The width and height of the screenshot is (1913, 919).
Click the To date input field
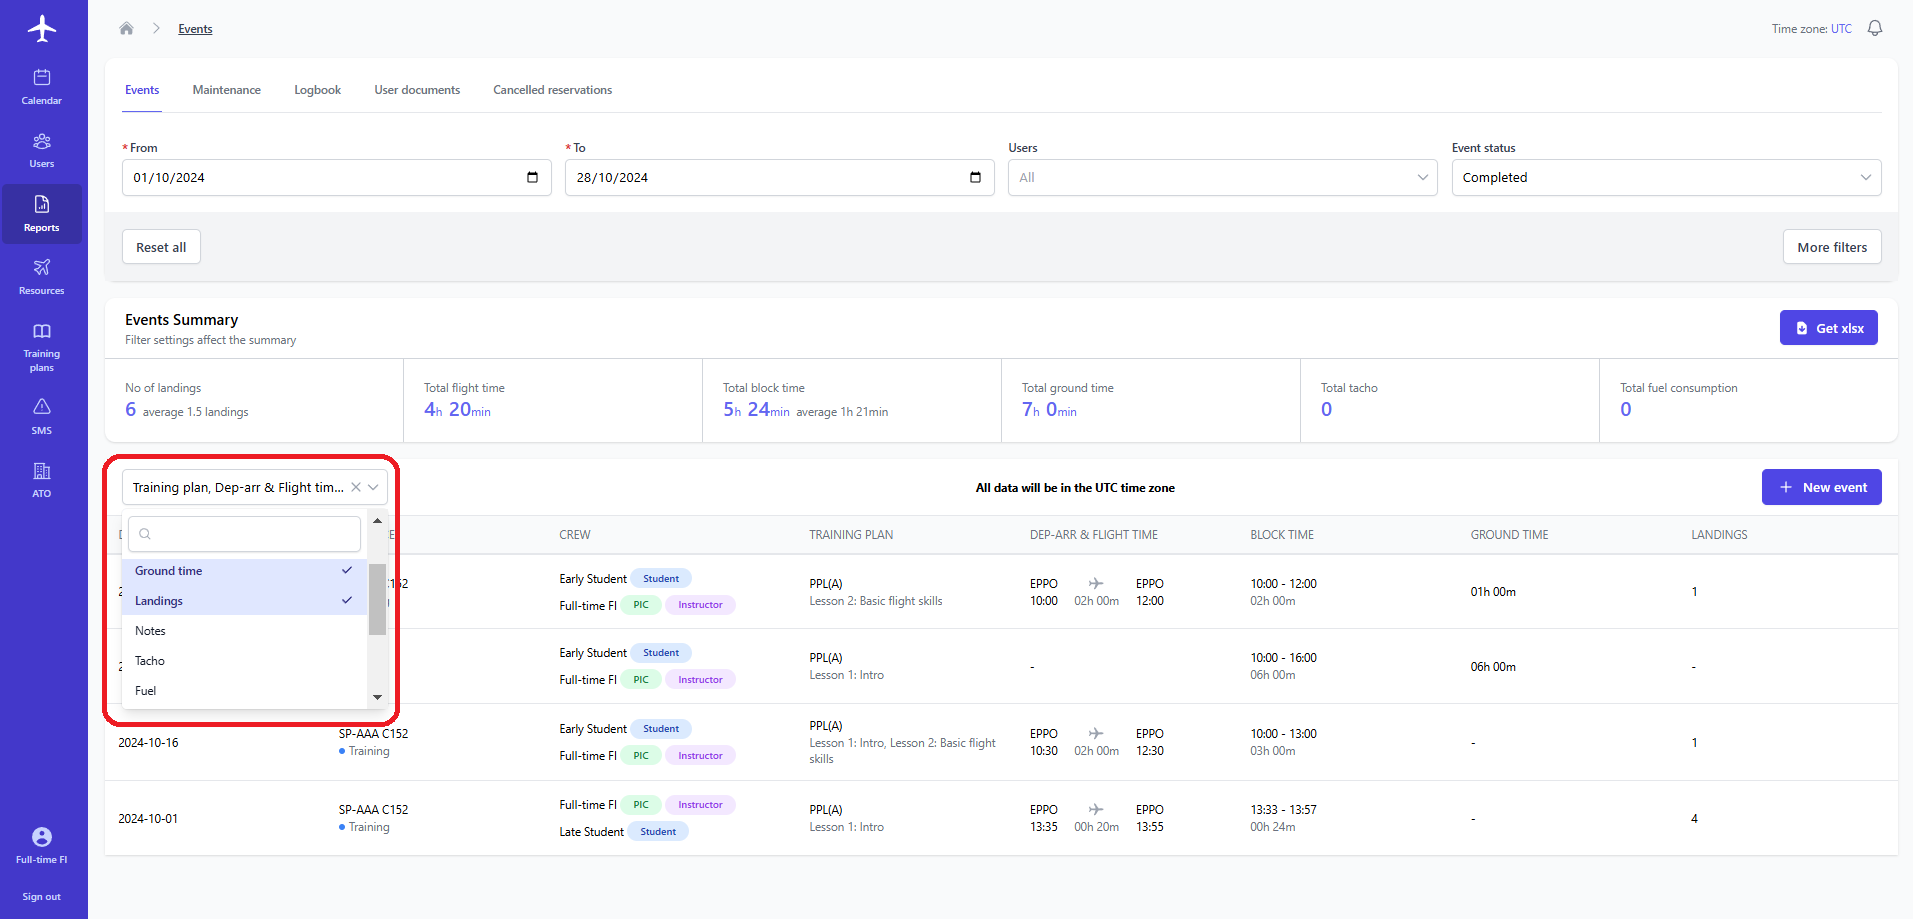(x=779, y=177)
